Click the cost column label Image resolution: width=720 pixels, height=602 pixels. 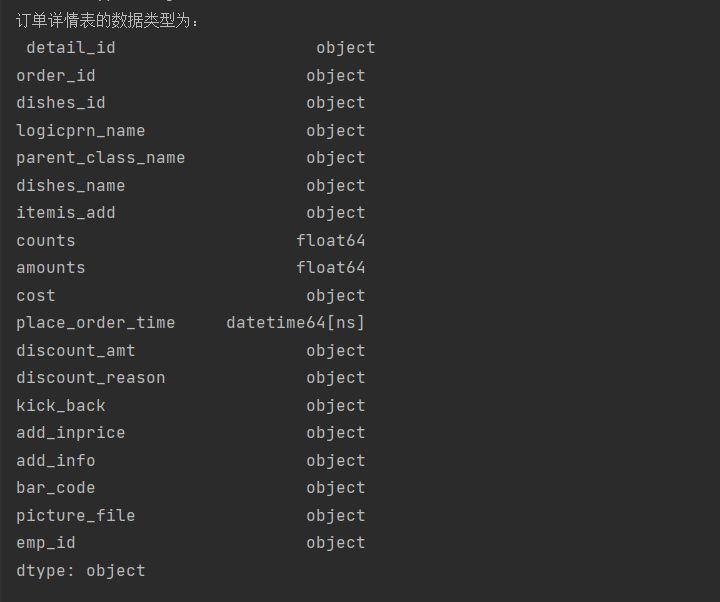click(36, 296)
